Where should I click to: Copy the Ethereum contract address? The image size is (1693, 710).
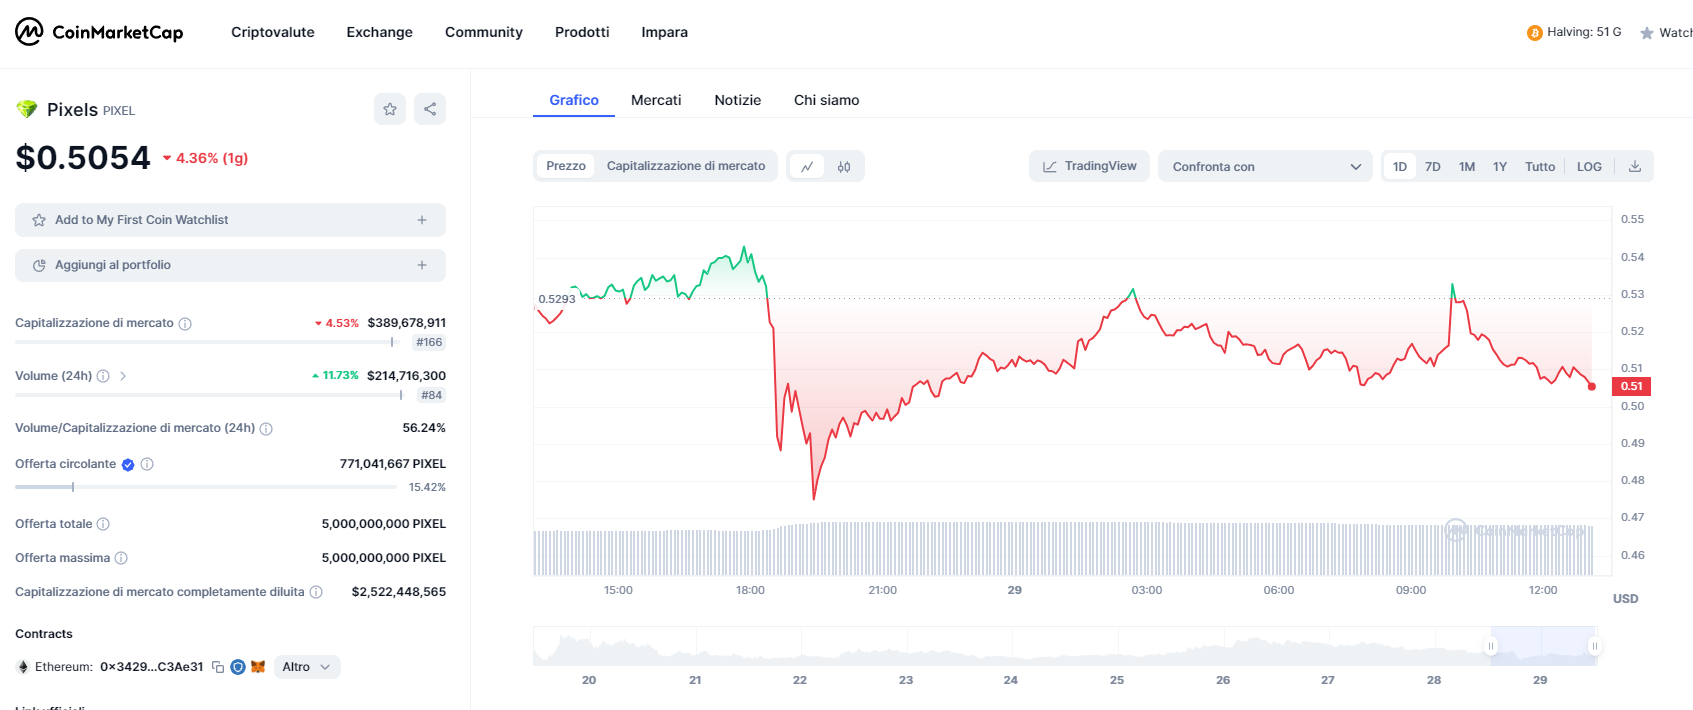tap(218, 667)
